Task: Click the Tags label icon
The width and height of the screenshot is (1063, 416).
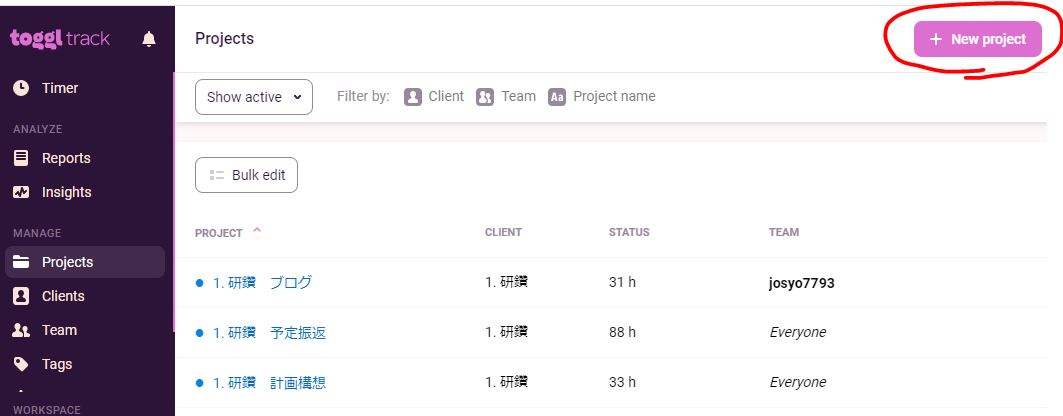Action: tap(21, 364)
